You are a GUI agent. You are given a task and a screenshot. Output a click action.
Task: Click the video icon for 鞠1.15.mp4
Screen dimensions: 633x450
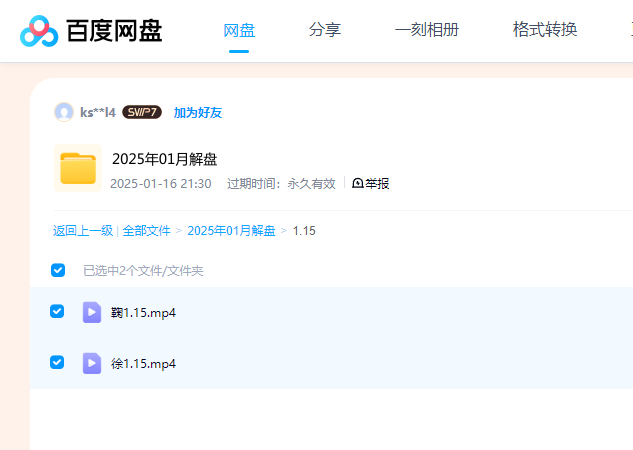[92, 312]
